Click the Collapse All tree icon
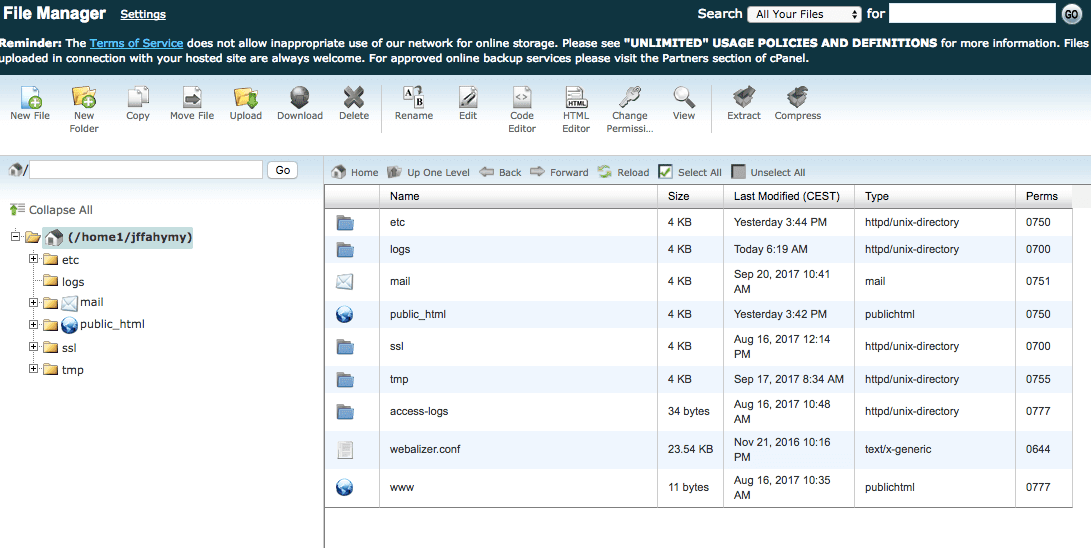This screenshot has height=548, width=1091. (17, 209)
